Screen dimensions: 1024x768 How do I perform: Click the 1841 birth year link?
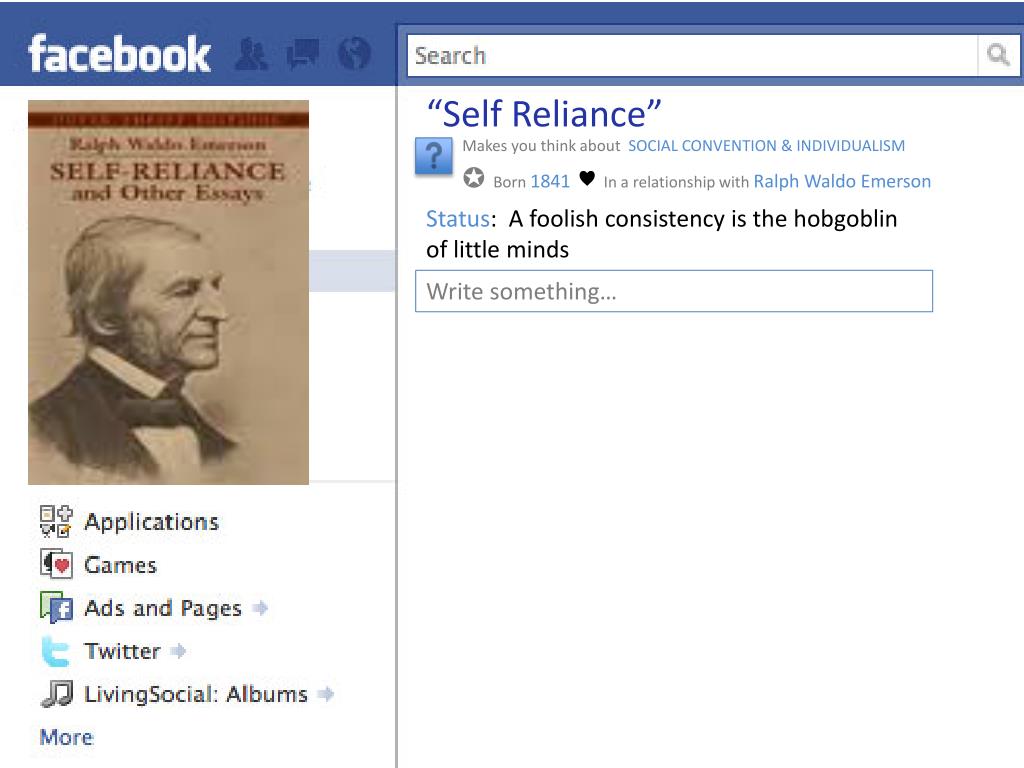point(550,181)
